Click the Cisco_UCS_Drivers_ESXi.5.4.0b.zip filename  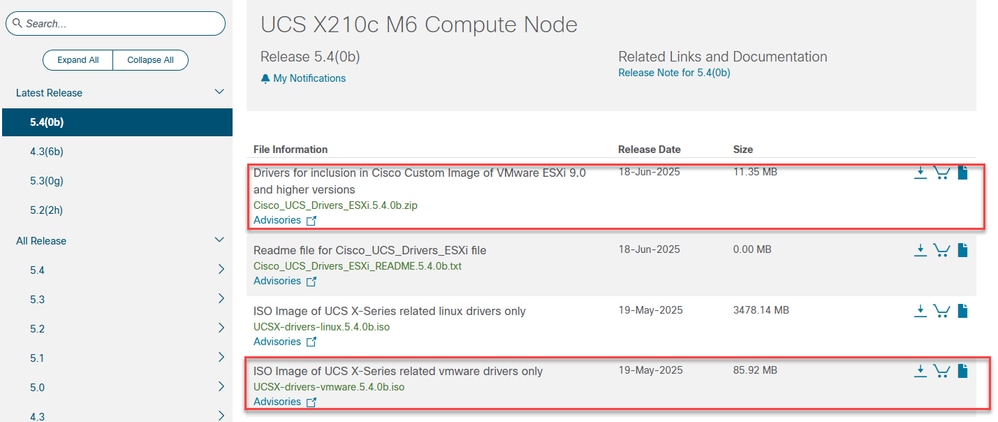(x=335, y=205)
